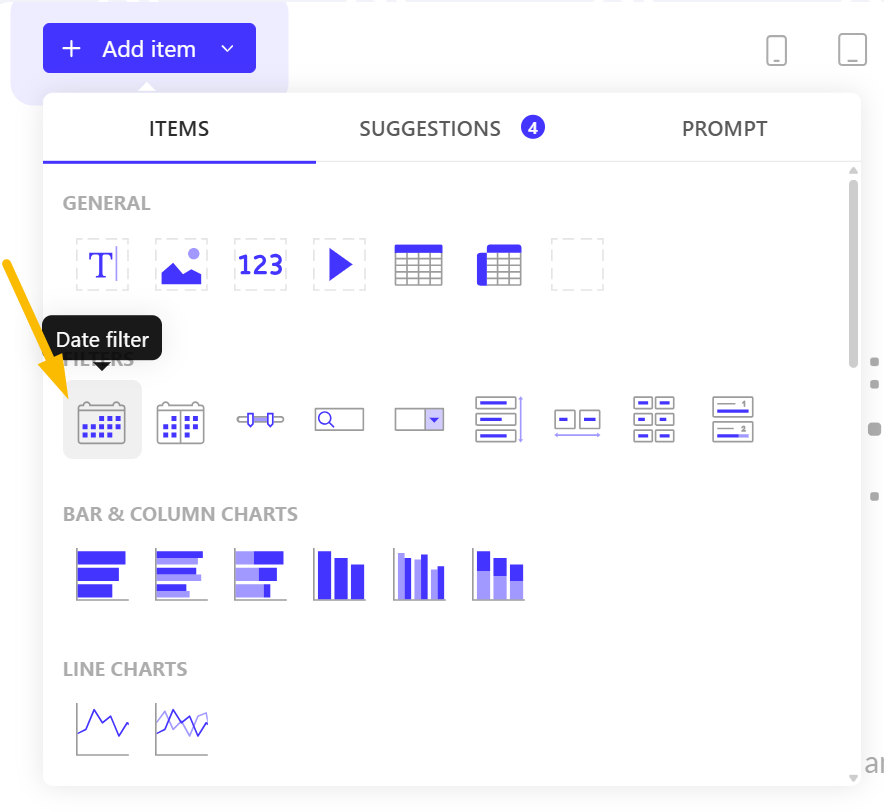Add a regular table item
Viewport: 884px width, 812px height.
click(x=418, y=264)
